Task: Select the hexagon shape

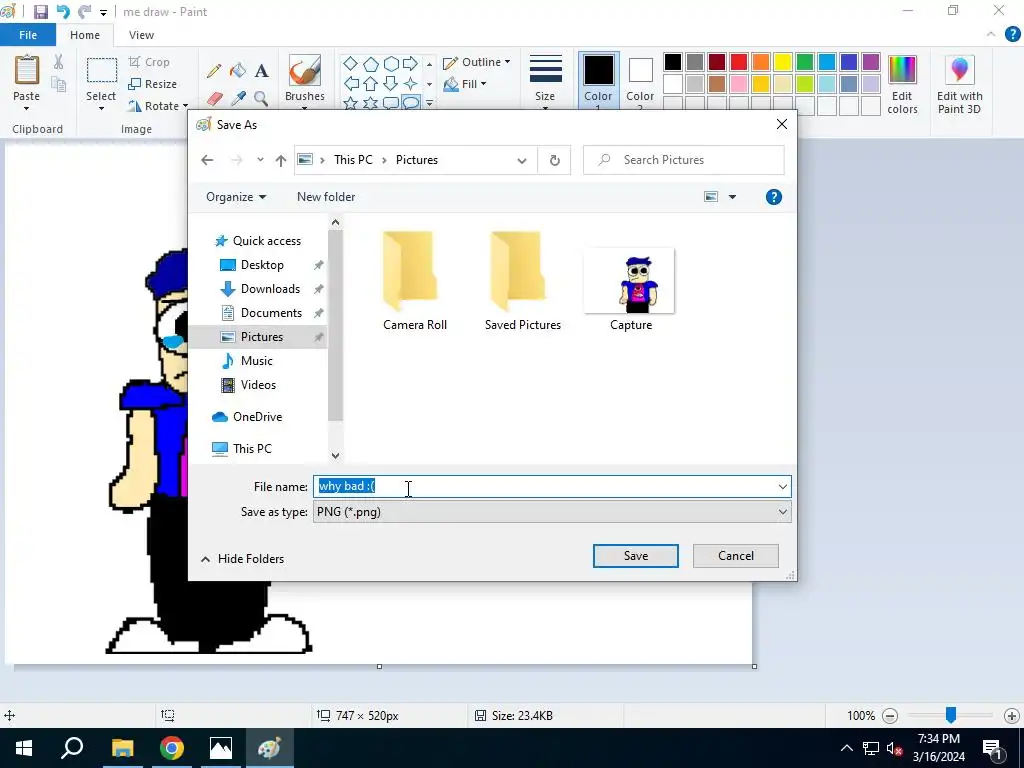Action: [x=391, y=63]
